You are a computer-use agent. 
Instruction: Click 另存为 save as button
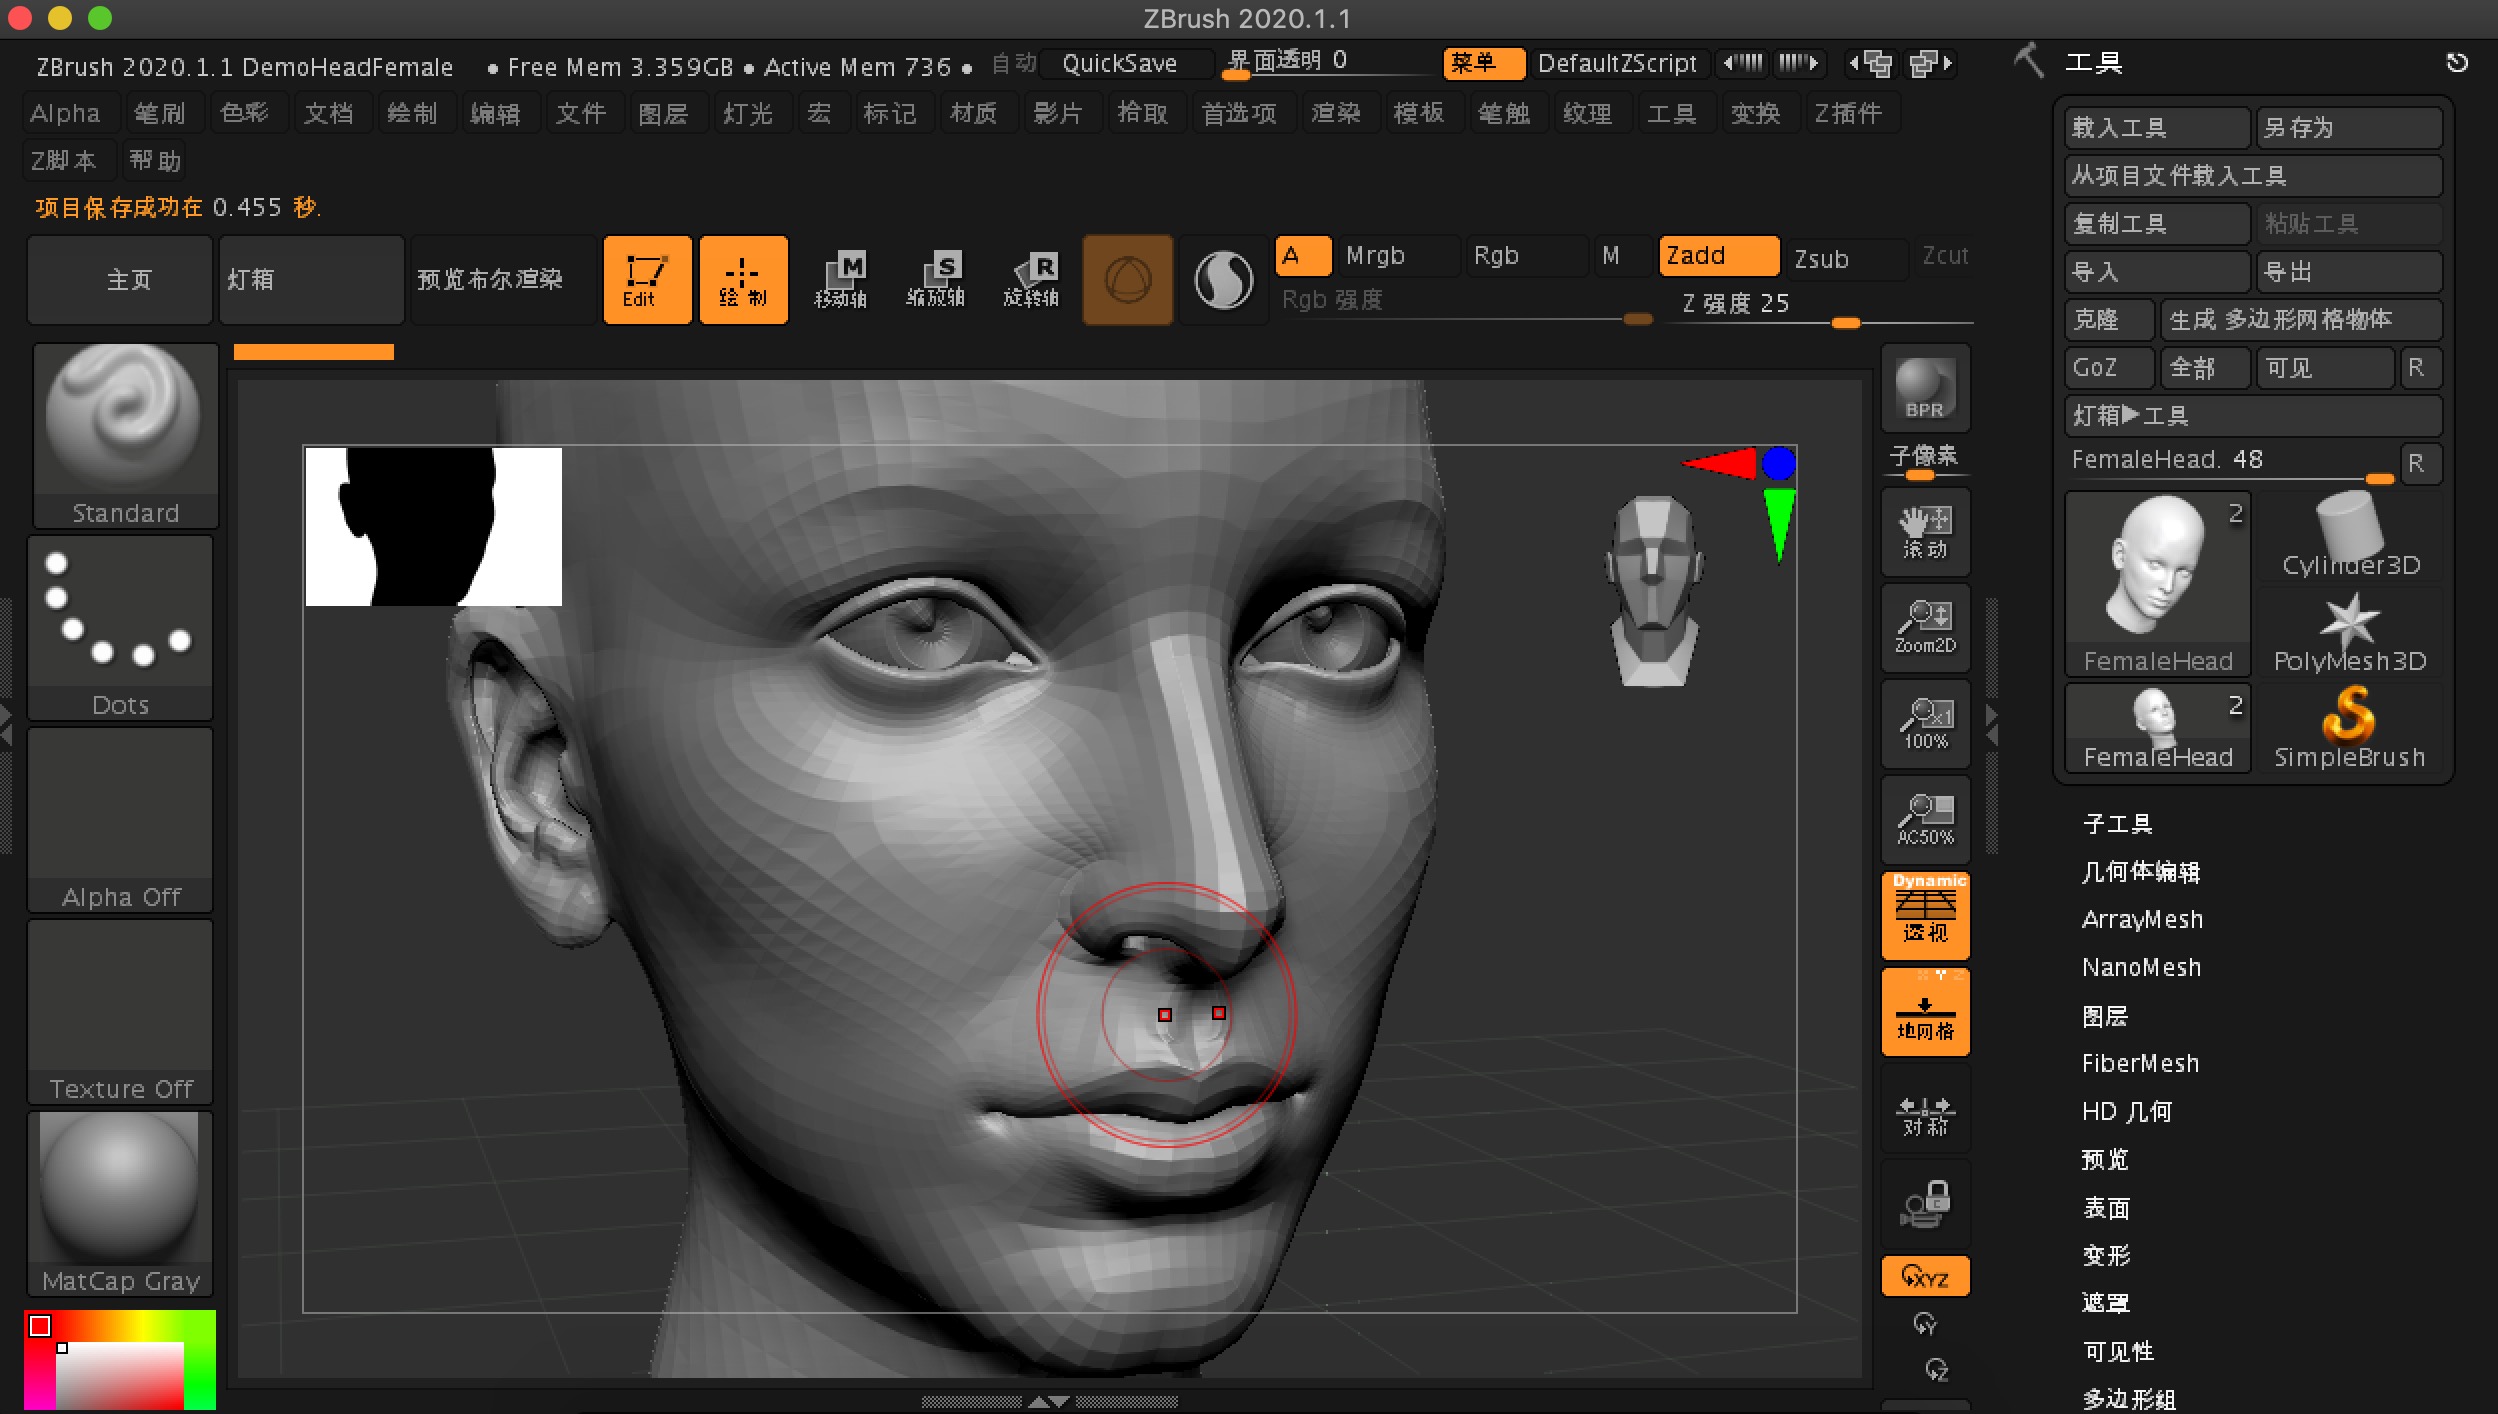point(2349,128)
